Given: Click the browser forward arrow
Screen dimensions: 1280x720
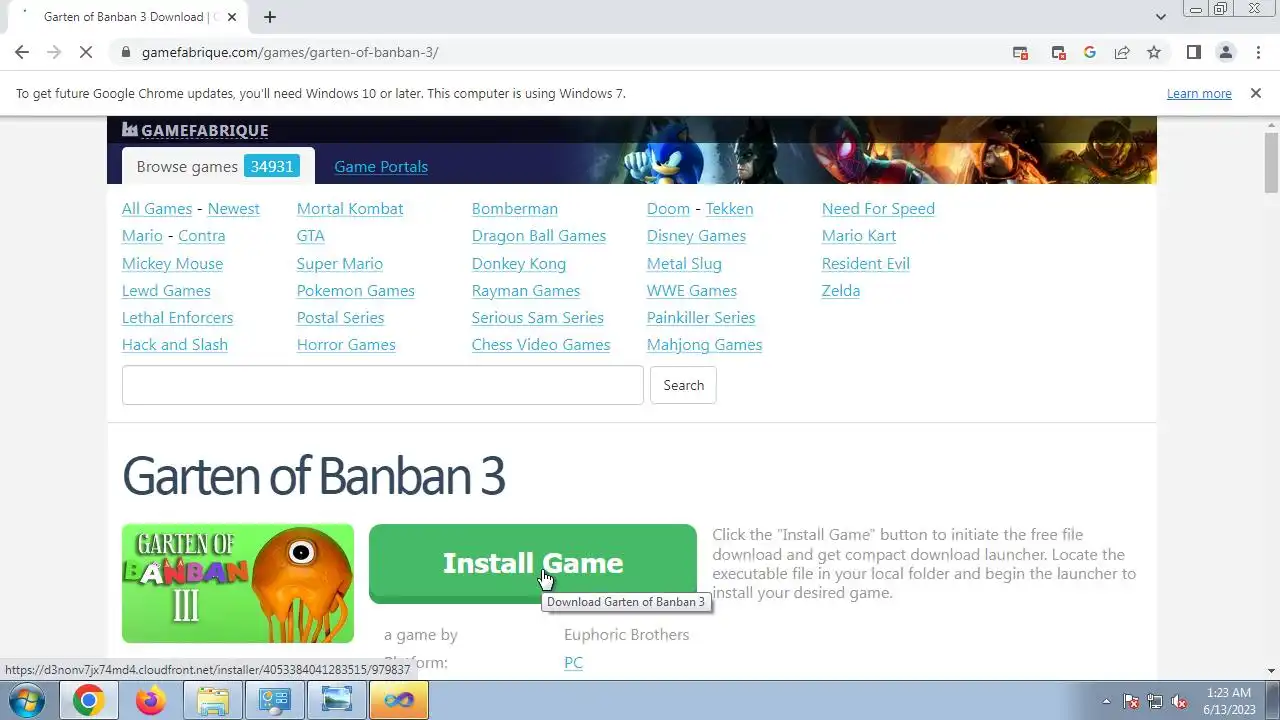Looking at the screenshot, I should [54, 52].
